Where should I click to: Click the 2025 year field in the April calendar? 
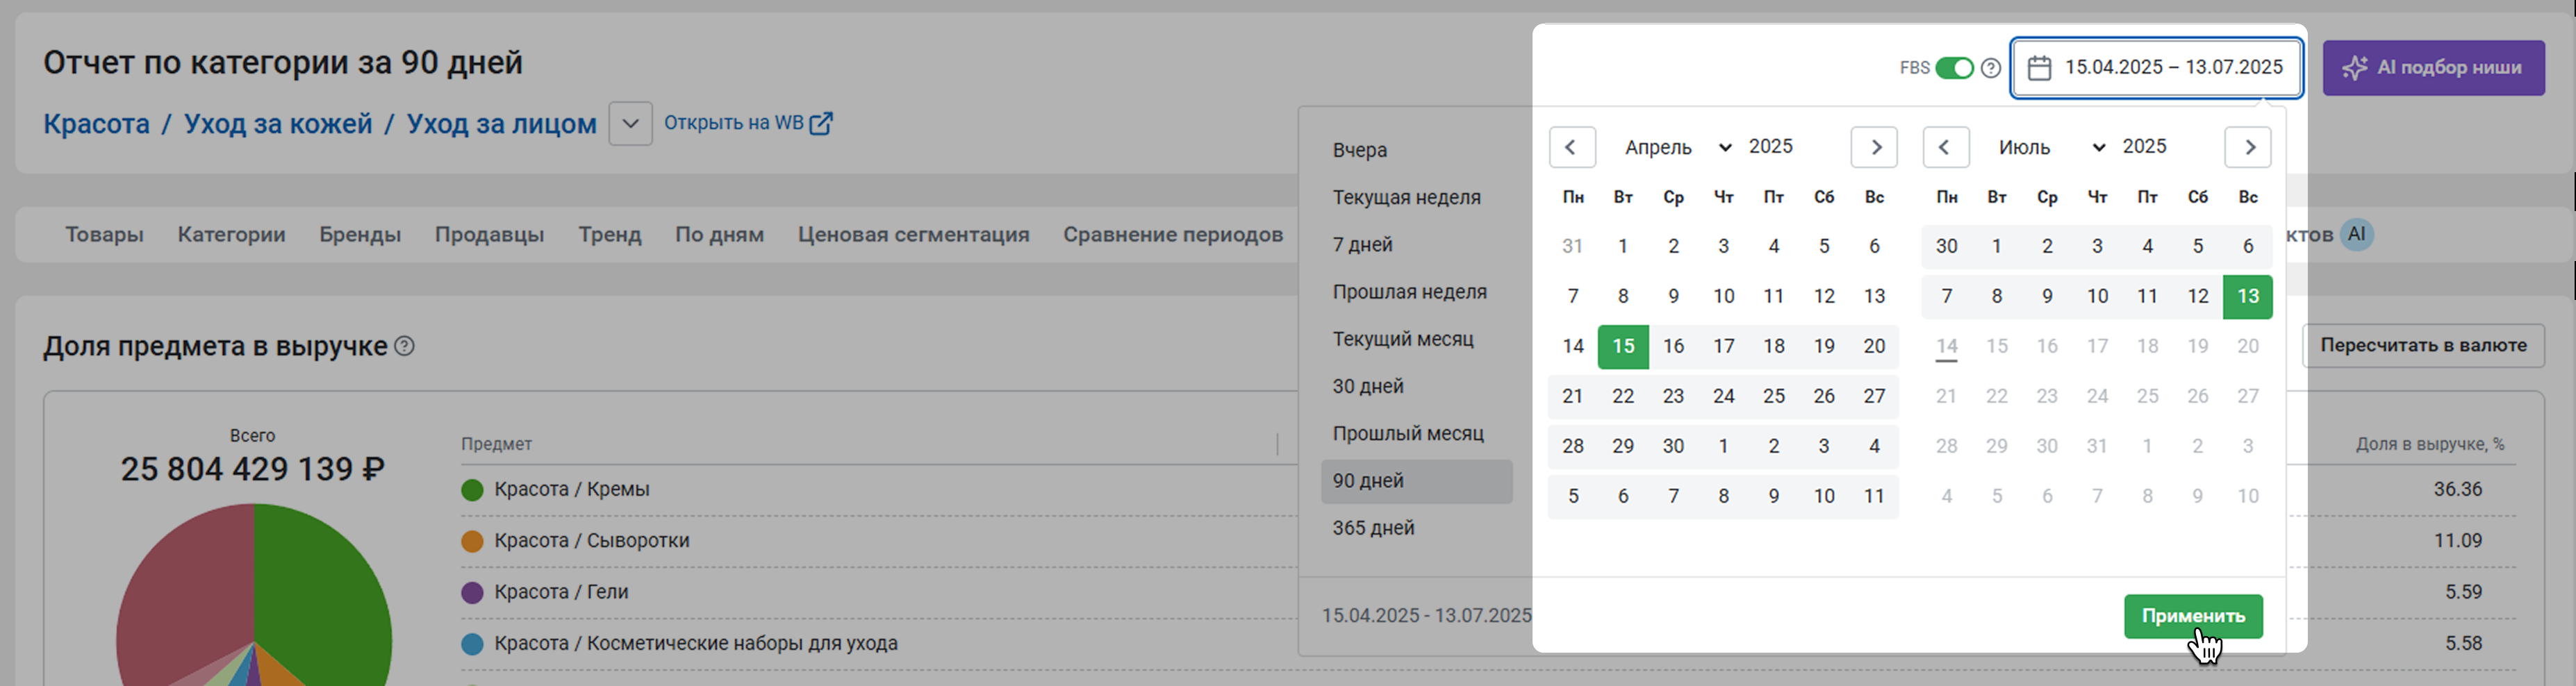(1771, 146)
